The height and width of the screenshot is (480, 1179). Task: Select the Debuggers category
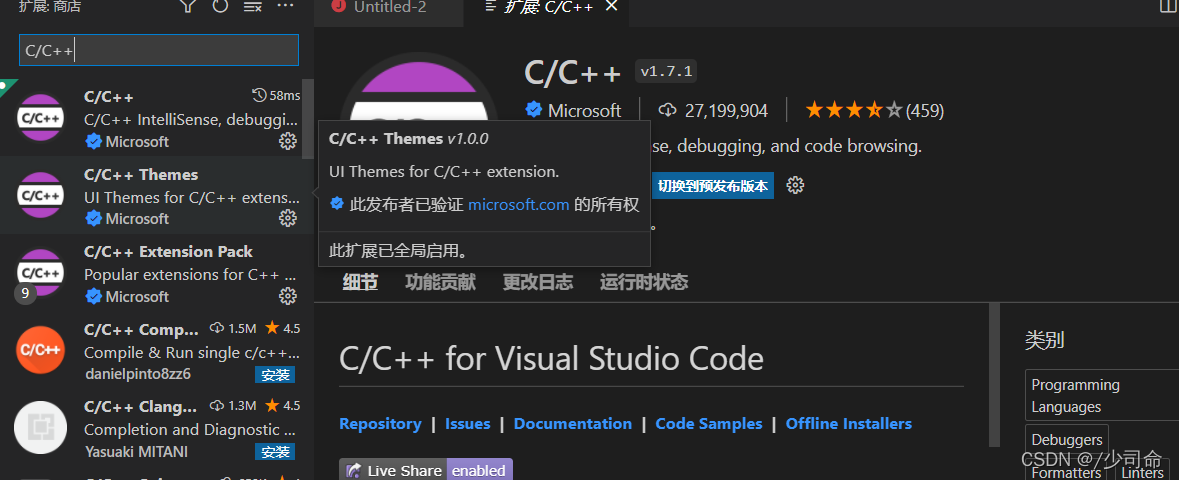(x=1067, y=439)
